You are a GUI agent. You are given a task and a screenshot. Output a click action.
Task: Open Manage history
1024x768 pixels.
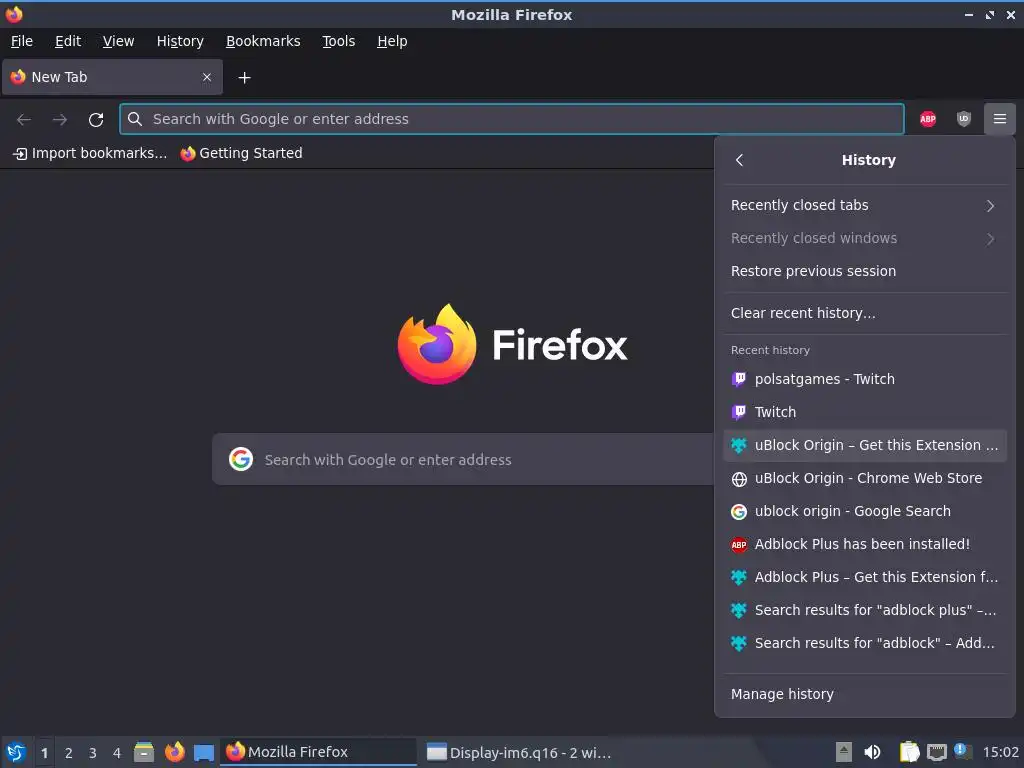pyautogui.click(x=865, y=694)
